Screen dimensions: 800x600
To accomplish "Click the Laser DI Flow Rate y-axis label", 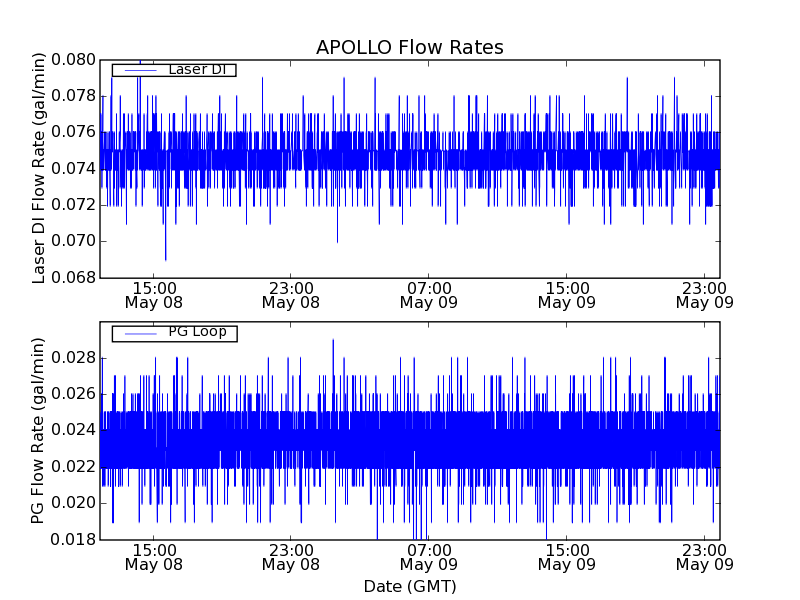I will click(x=40, y=168).
